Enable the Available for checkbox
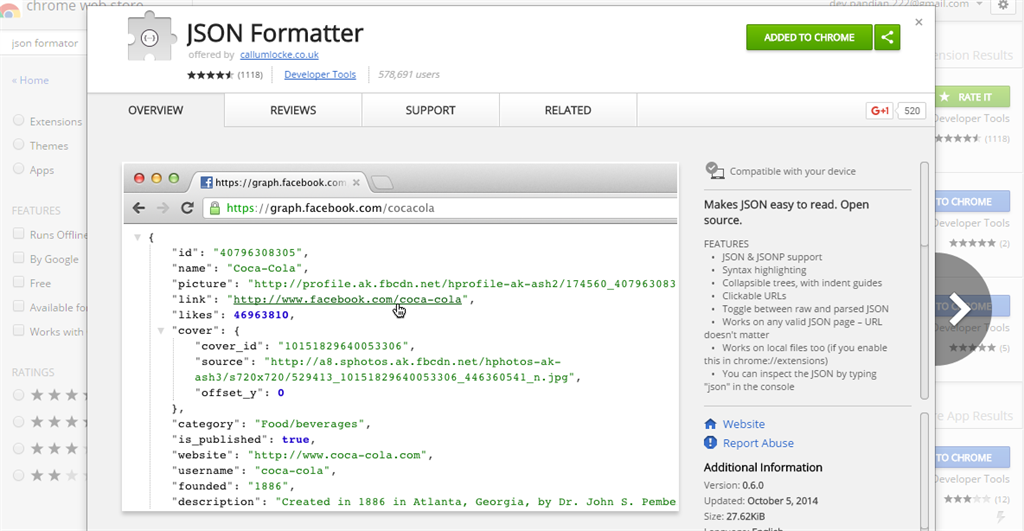This screenshot has height=531, width=1024. pyautogui.click(x=18, y=306)
